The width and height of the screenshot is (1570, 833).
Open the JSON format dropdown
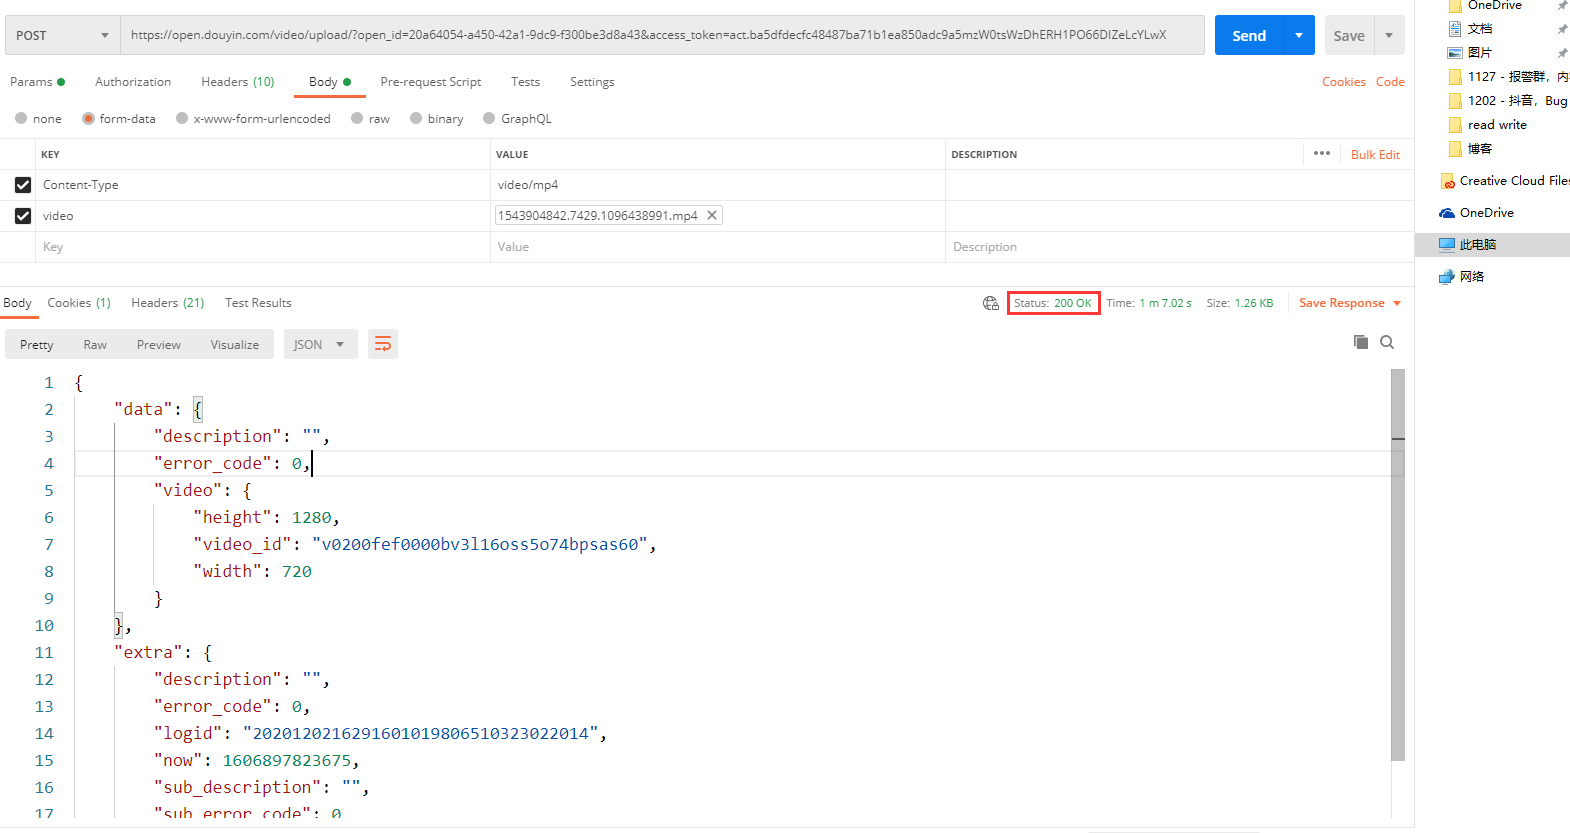319,344
